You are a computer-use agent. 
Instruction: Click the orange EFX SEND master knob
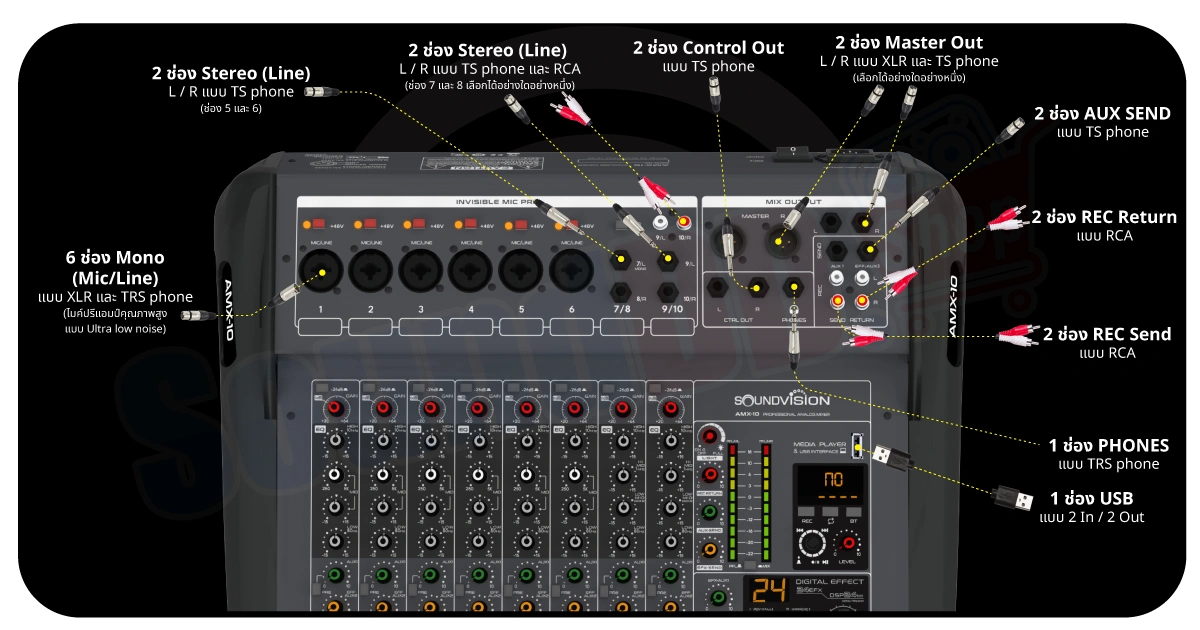[x=710, y=549]
